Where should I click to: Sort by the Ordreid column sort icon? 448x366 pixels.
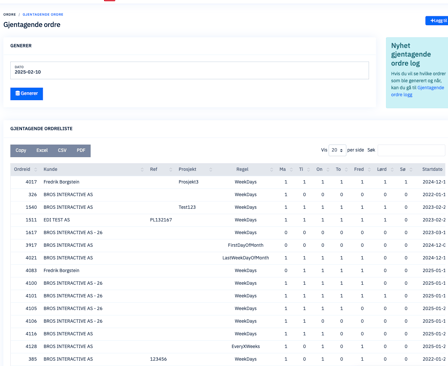point(36,169)
